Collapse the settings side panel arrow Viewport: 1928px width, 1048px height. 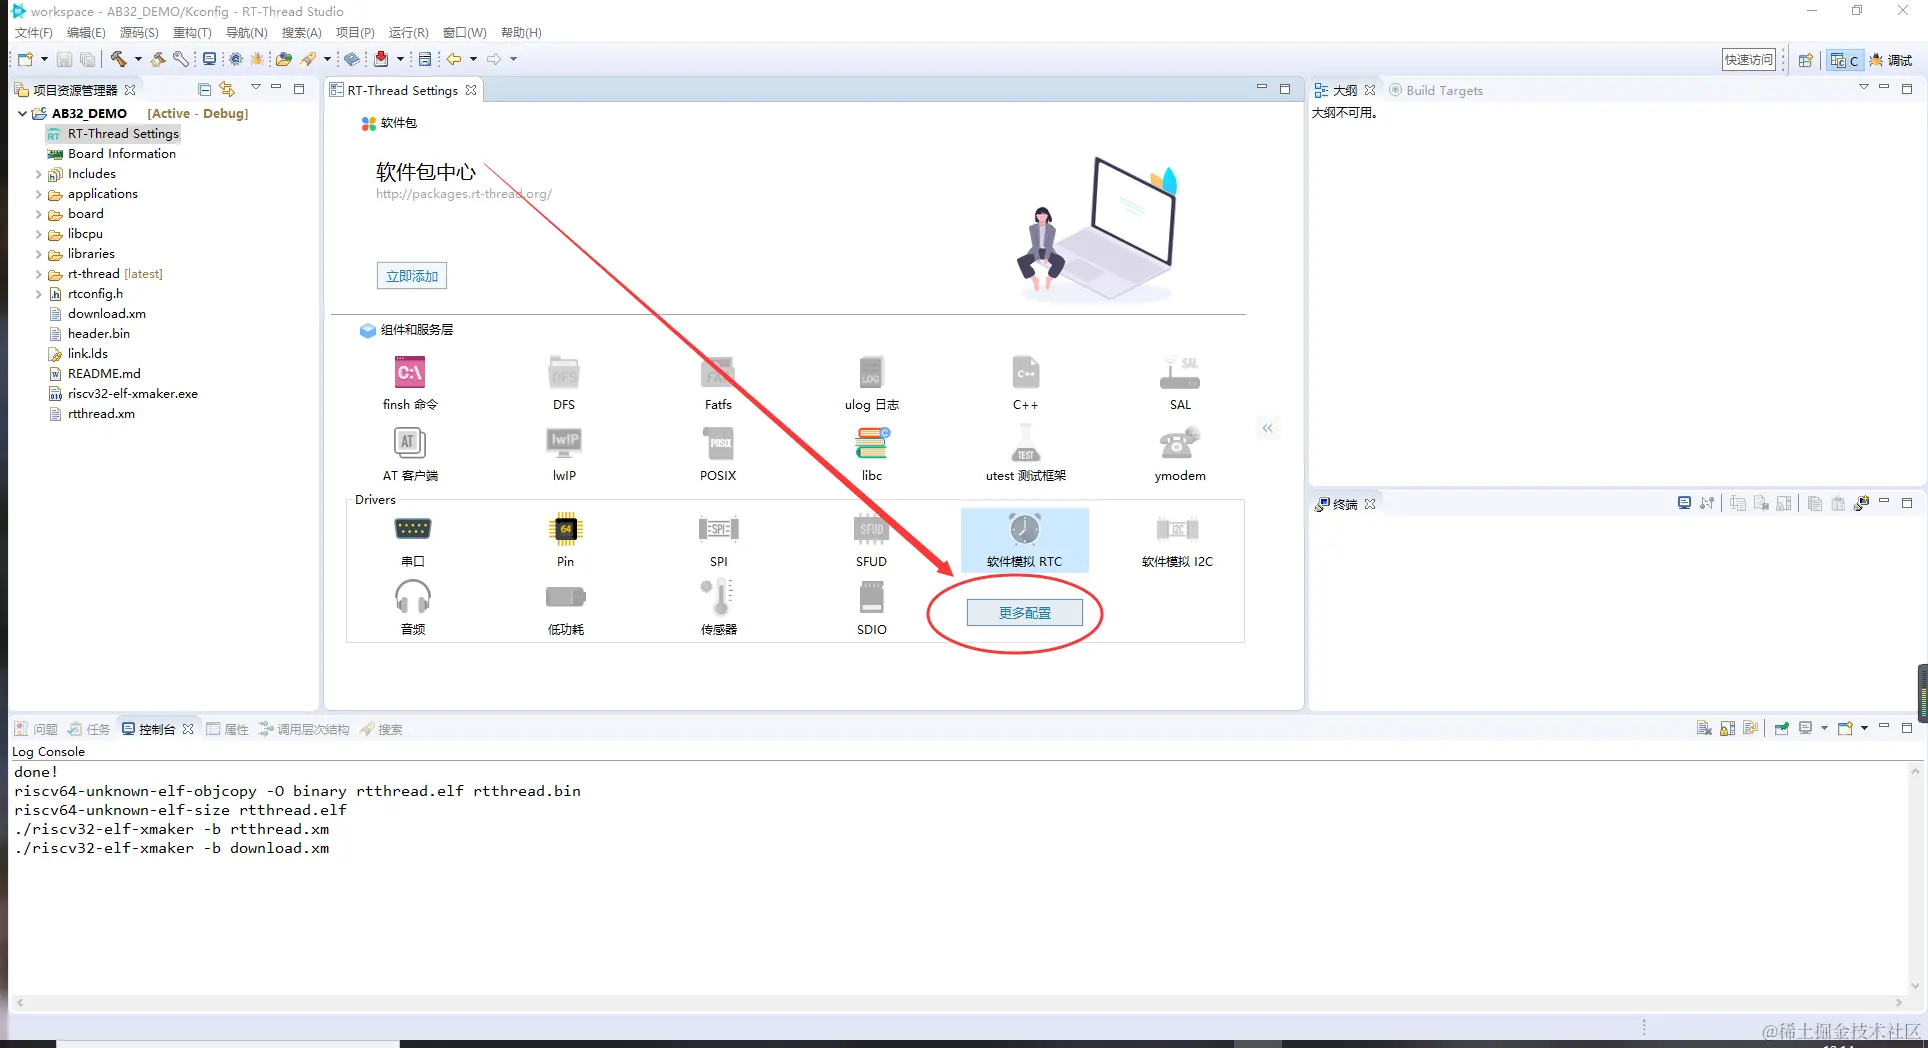pyautogui.click(x=1267, y=428)
